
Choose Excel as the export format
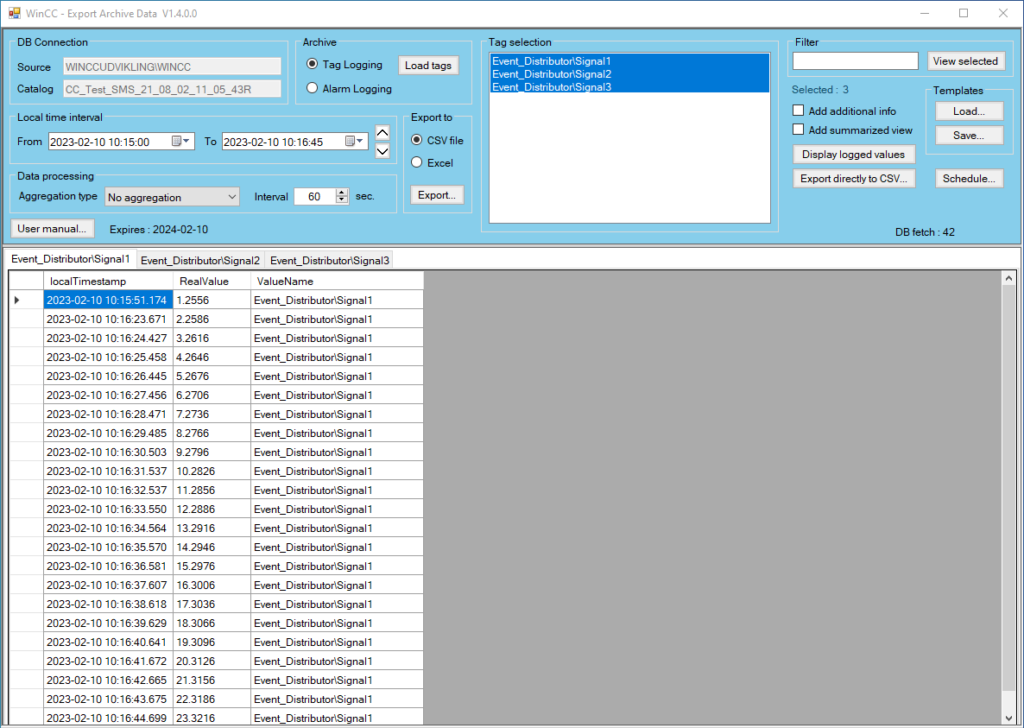click(418, 163)
